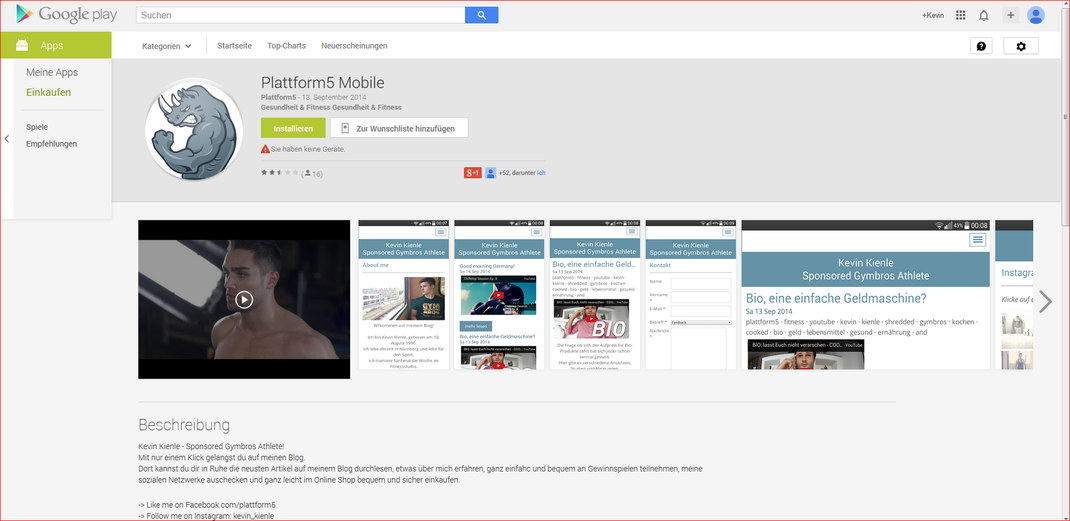Click the Beschreibung heading

coord(184,425)
